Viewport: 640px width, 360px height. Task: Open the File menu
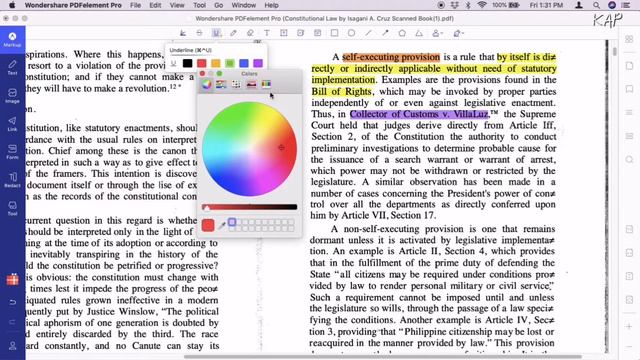136,5
